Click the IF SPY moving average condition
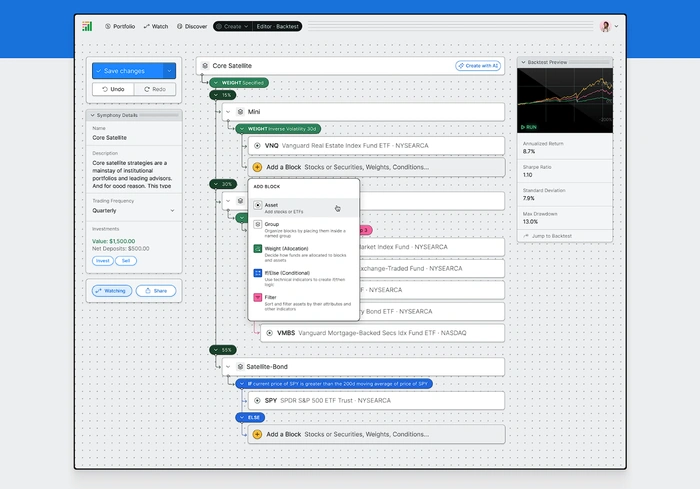700x489 pixels. pos(334,384)
